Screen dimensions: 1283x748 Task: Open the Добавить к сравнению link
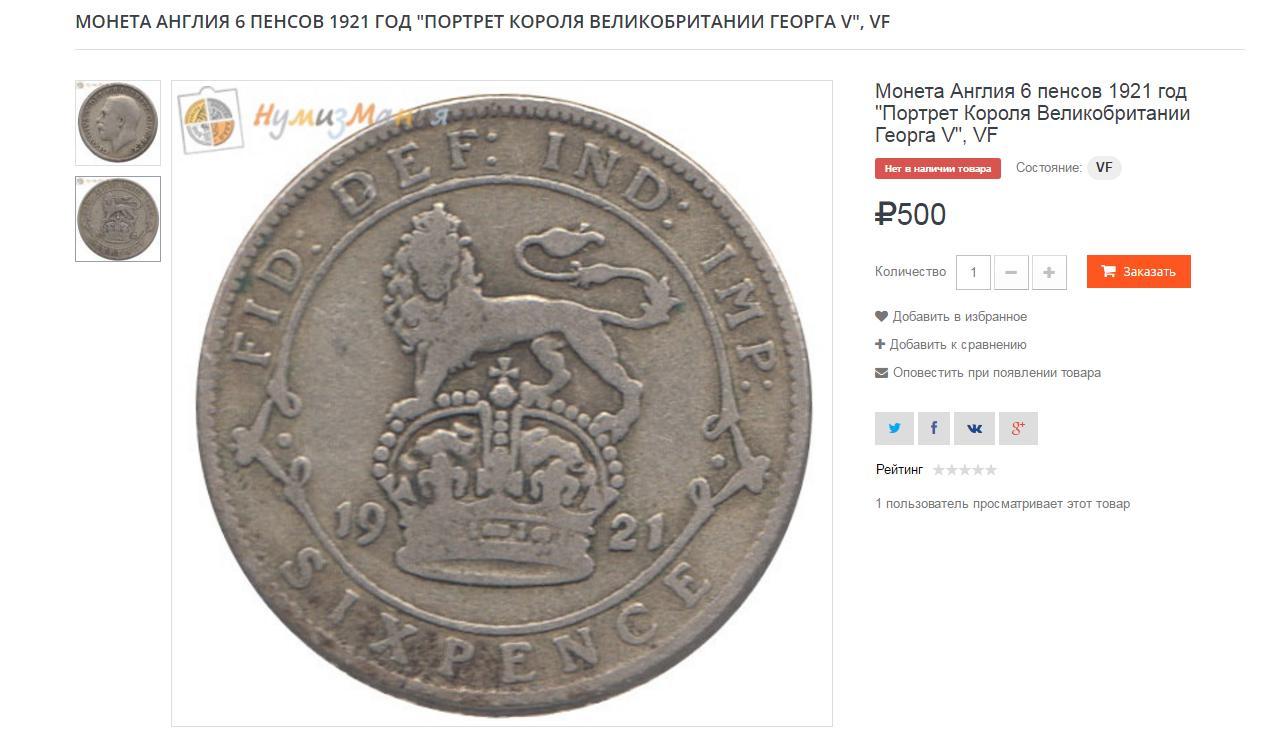click(958, 345)
